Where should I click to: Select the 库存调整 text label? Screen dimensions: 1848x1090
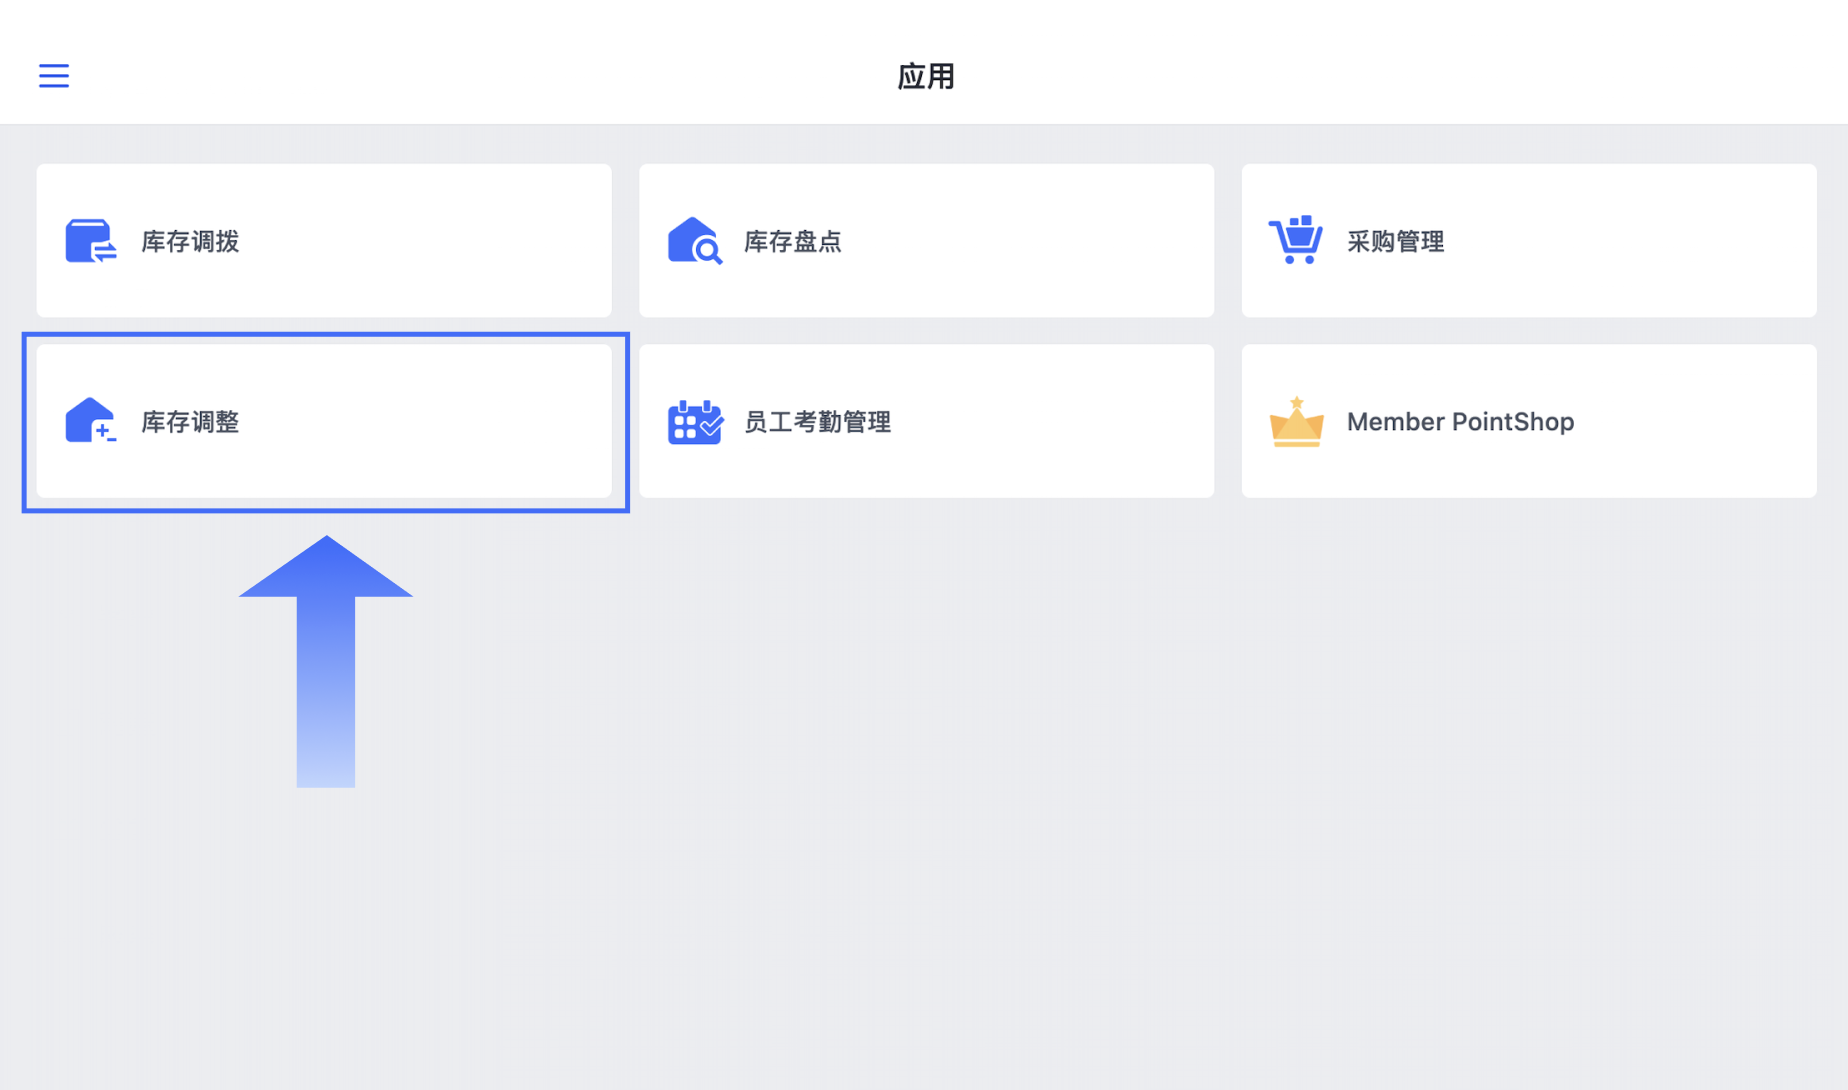pyautogui.click(x=190, y=422)
